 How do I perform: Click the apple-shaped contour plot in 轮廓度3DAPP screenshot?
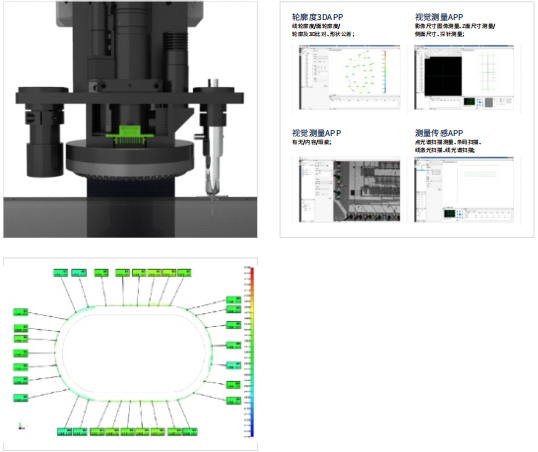[x=360, y=72]
